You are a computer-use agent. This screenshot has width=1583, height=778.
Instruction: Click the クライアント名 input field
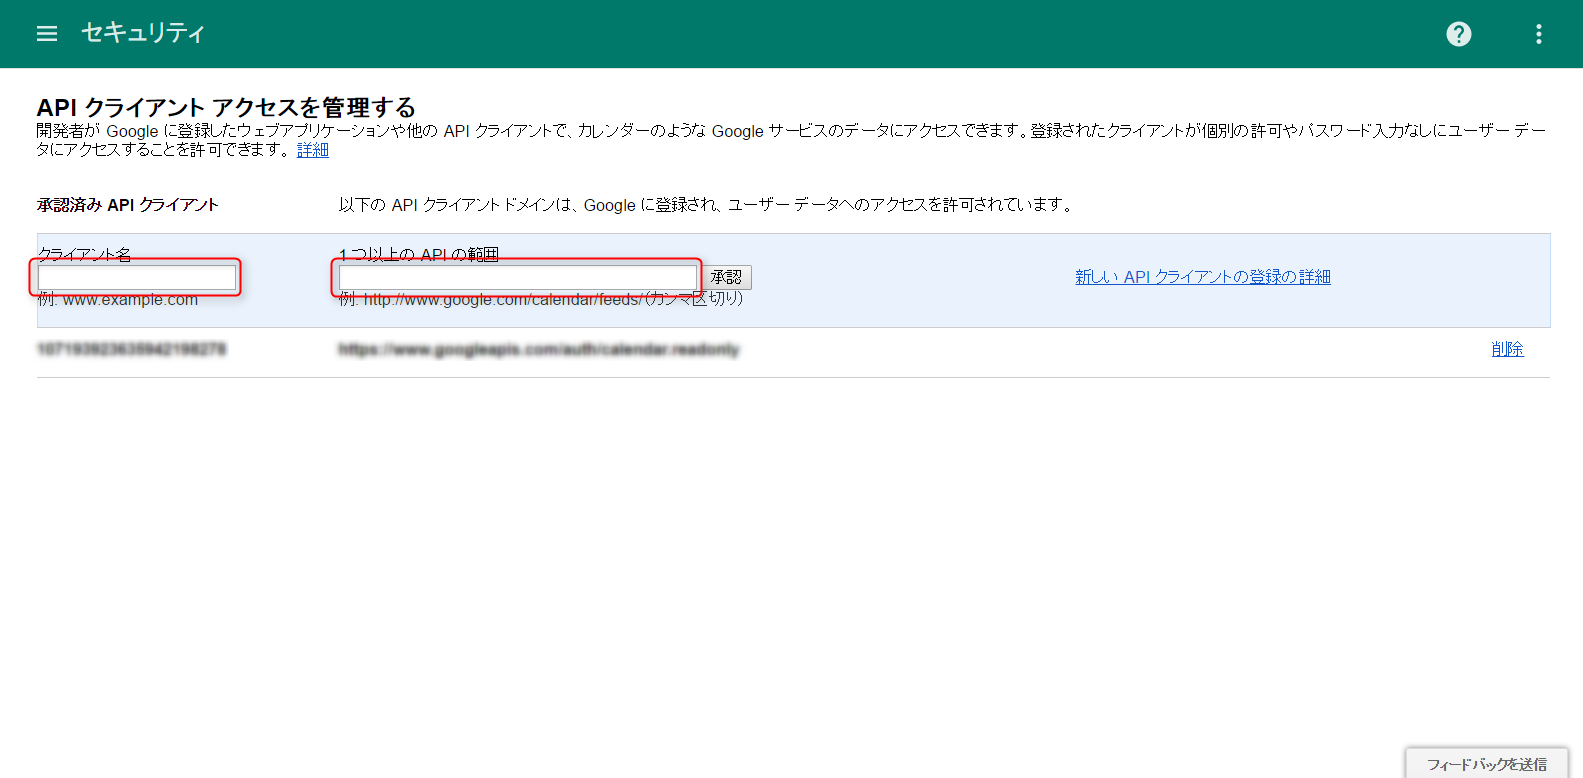[x=137, y=277]
